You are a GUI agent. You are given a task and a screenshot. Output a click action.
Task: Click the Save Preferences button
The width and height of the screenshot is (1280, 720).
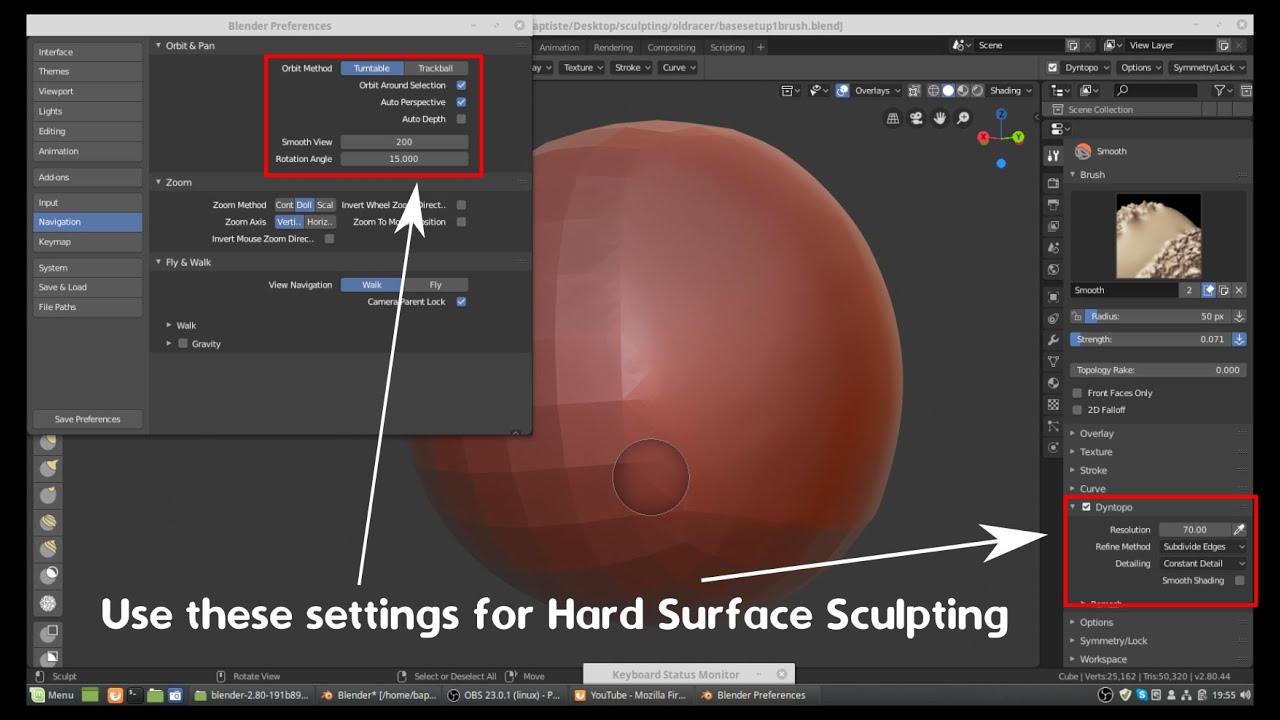pyautogui.click(x=88, y=419)
